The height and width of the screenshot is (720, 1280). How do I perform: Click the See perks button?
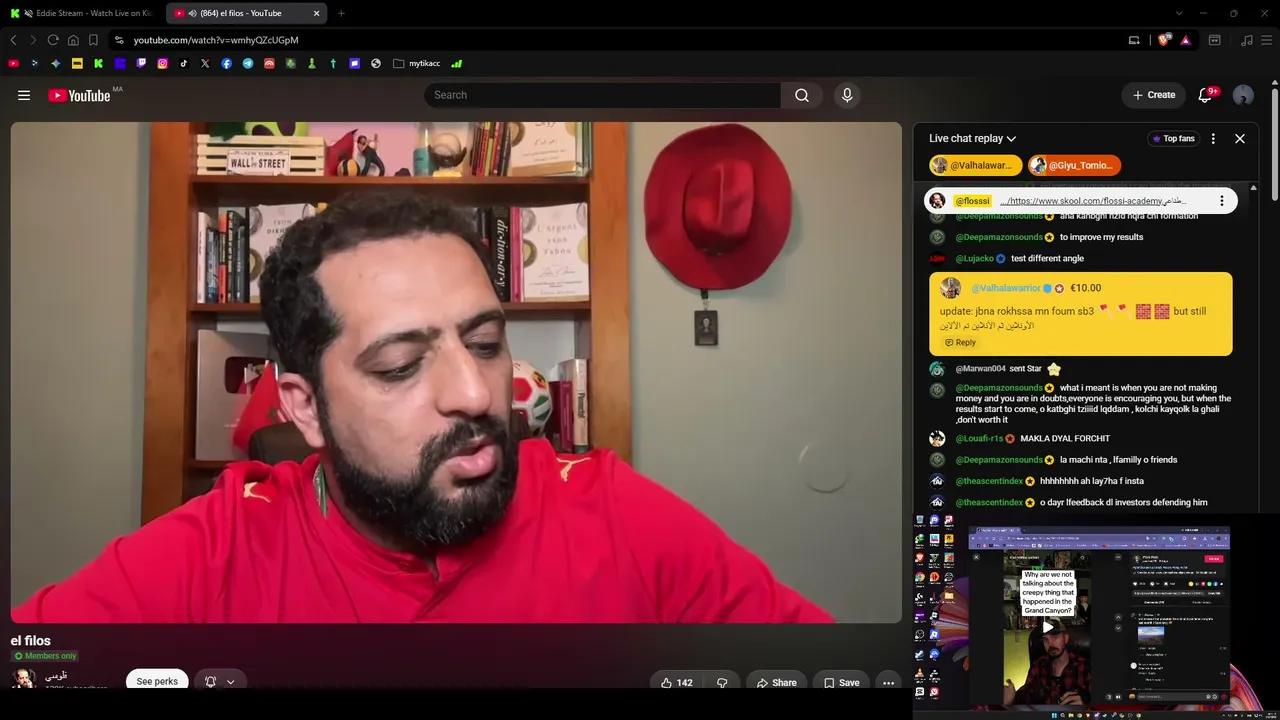pyautogui.click(x=157, y=682)
